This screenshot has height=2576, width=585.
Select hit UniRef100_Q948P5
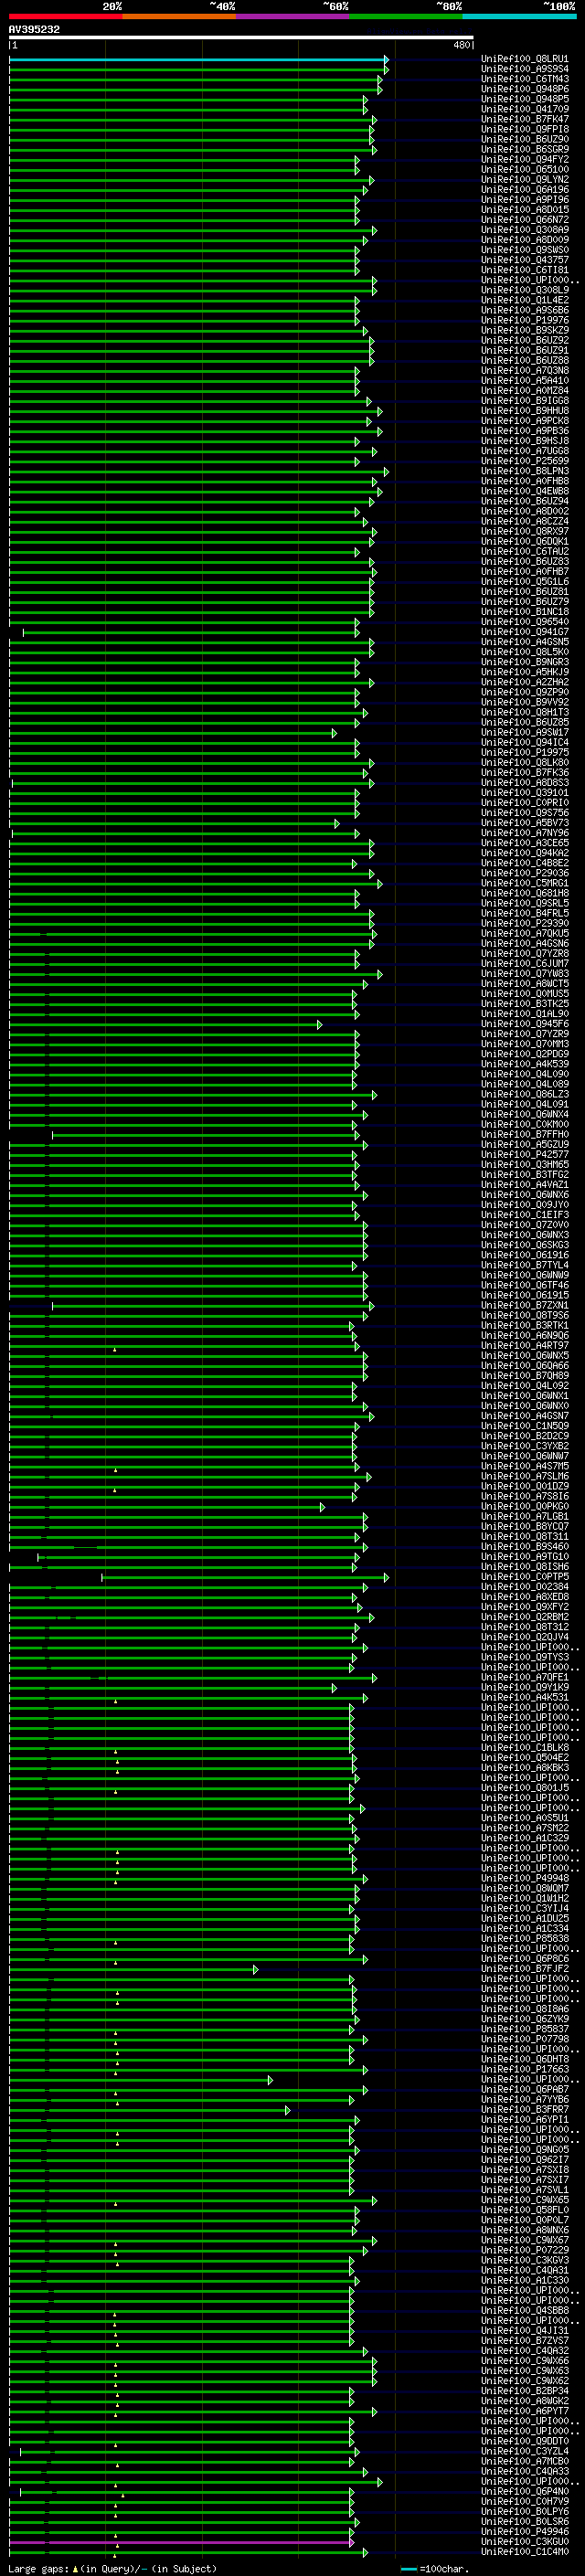click(x=525, y=99)
